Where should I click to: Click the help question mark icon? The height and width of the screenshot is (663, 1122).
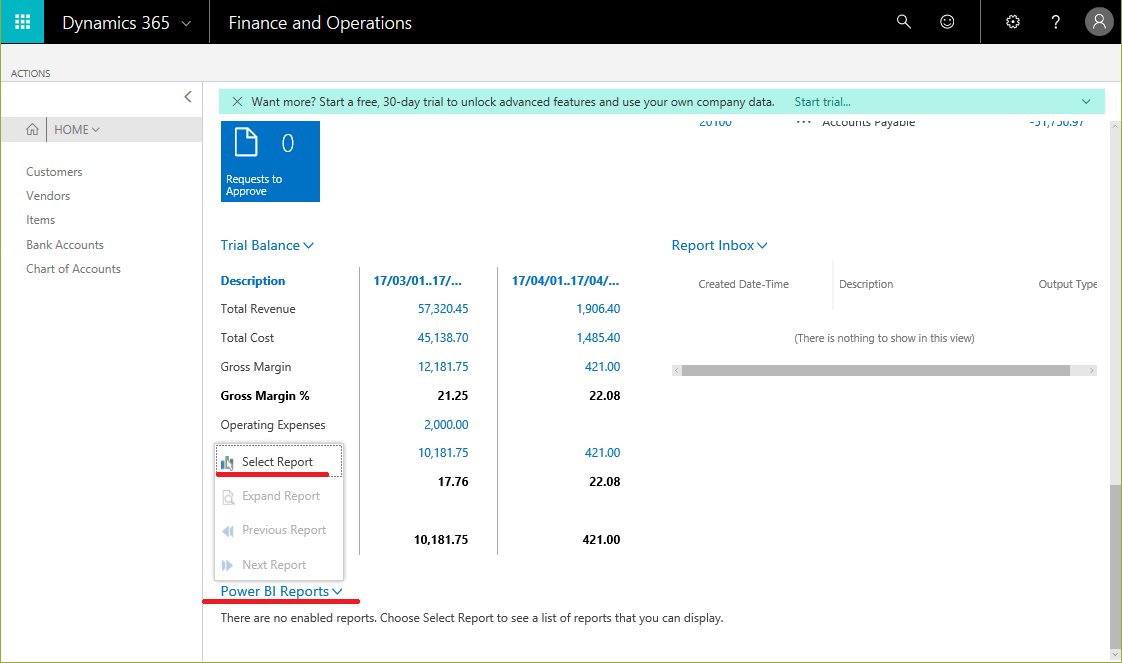click(1055, 22)
